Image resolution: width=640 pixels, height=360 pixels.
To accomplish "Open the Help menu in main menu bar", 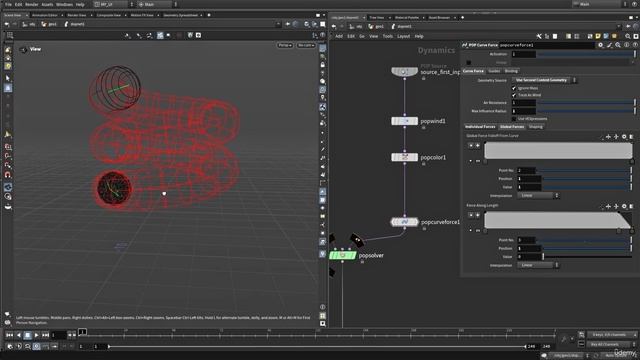I will (x=80, y=4).
